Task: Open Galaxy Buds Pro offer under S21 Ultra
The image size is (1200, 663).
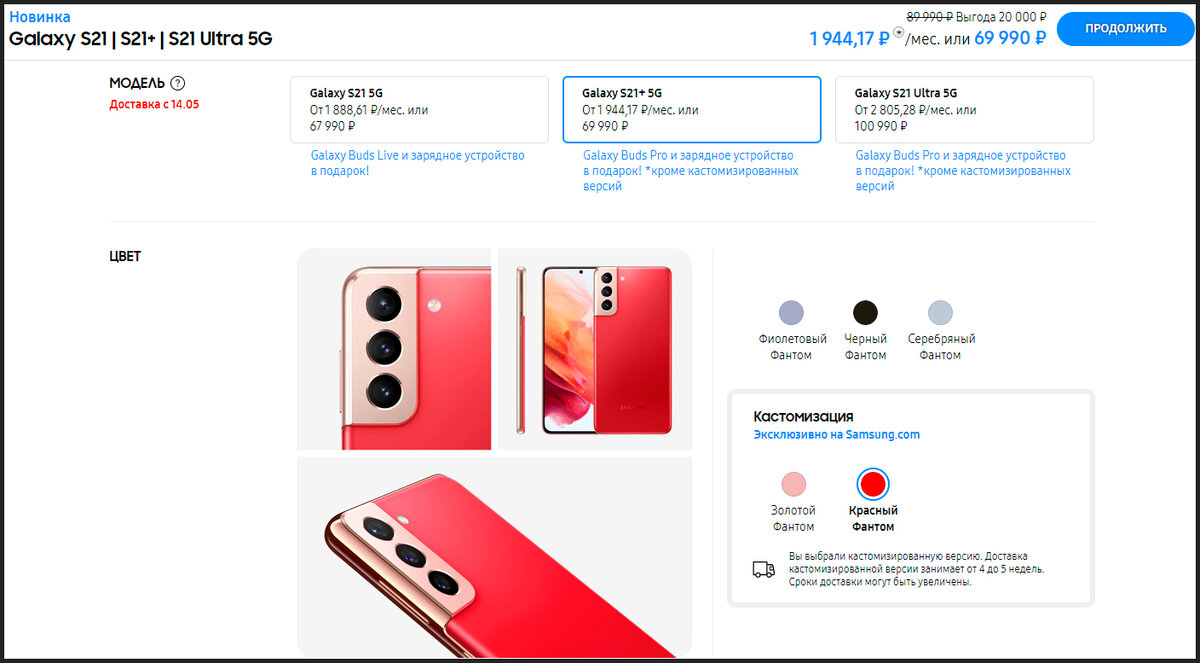Action: pos(963,171)
